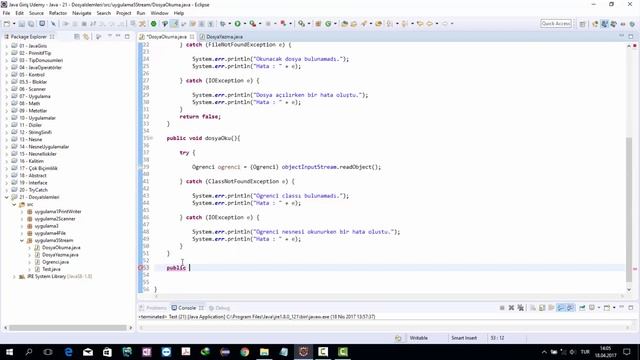640x360 pixels.
Task: Click the Open Perspective icon near Quick Access
Action: click(582, 24)
